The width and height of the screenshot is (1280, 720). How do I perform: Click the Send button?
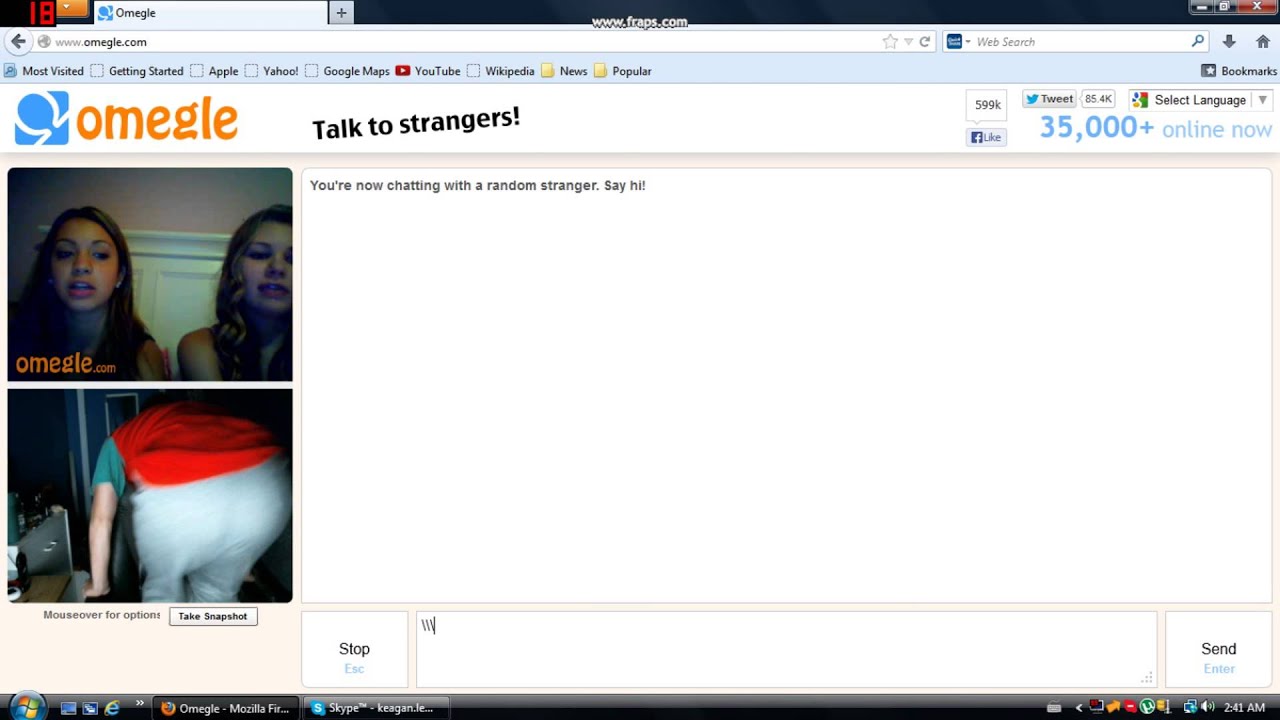(x=1218, y=650)
